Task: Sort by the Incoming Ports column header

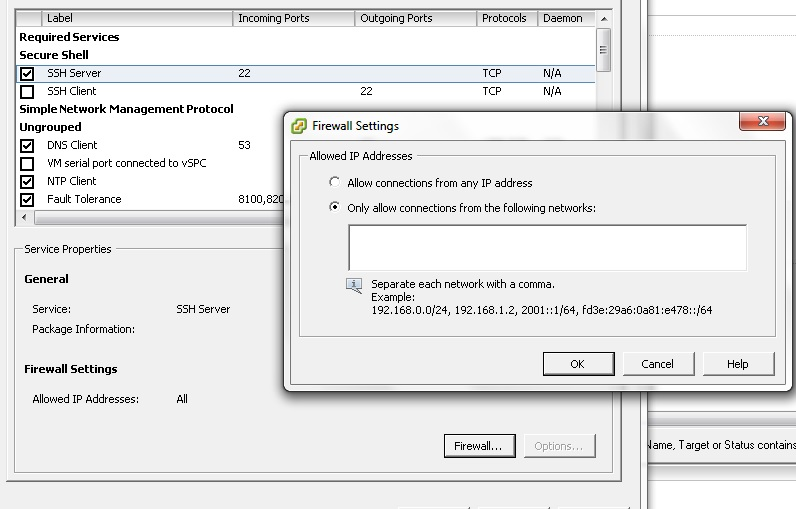Action: (293, 18)
